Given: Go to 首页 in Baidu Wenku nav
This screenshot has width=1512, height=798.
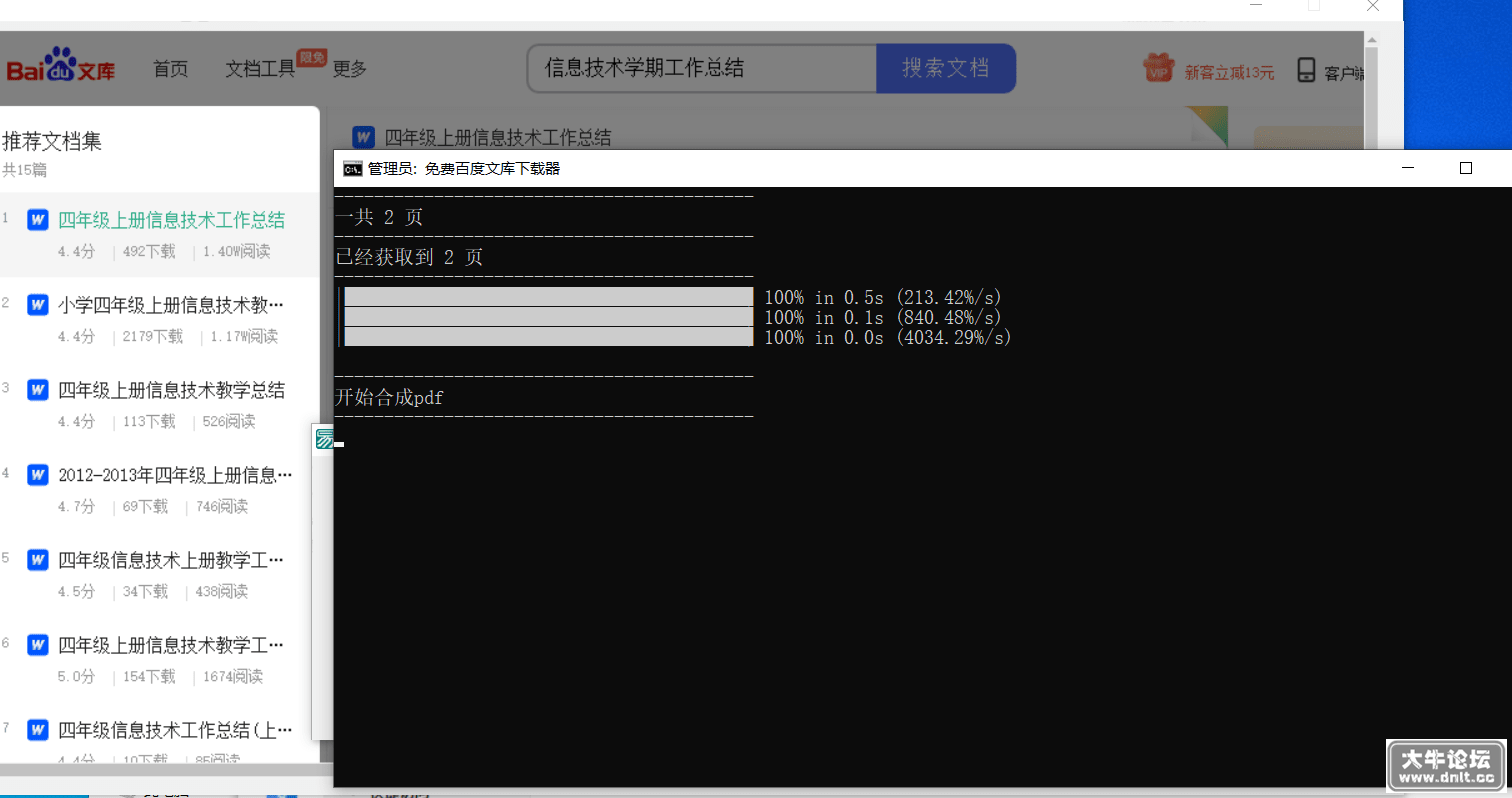Looking at the screenshot, I should tap(170, 69).
